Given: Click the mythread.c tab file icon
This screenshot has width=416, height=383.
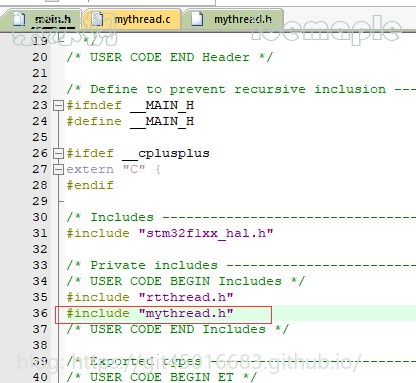Looking at the screenshot, I should point(98,19).
